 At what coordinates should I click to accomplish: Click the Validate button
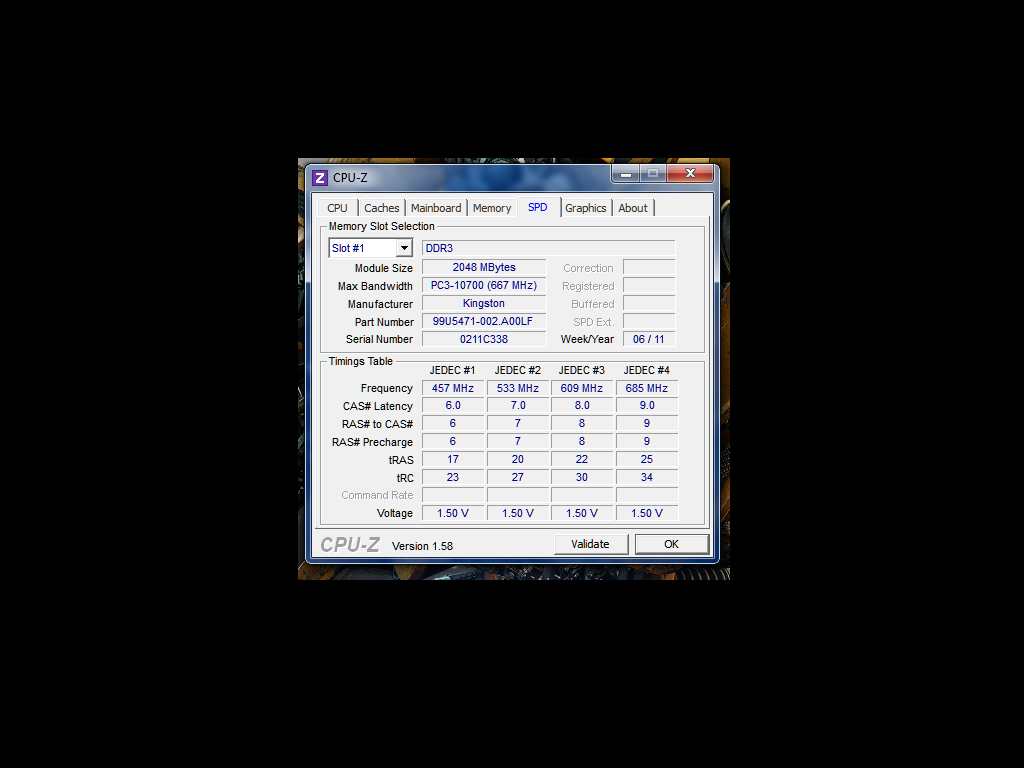[x=590, y=544]
